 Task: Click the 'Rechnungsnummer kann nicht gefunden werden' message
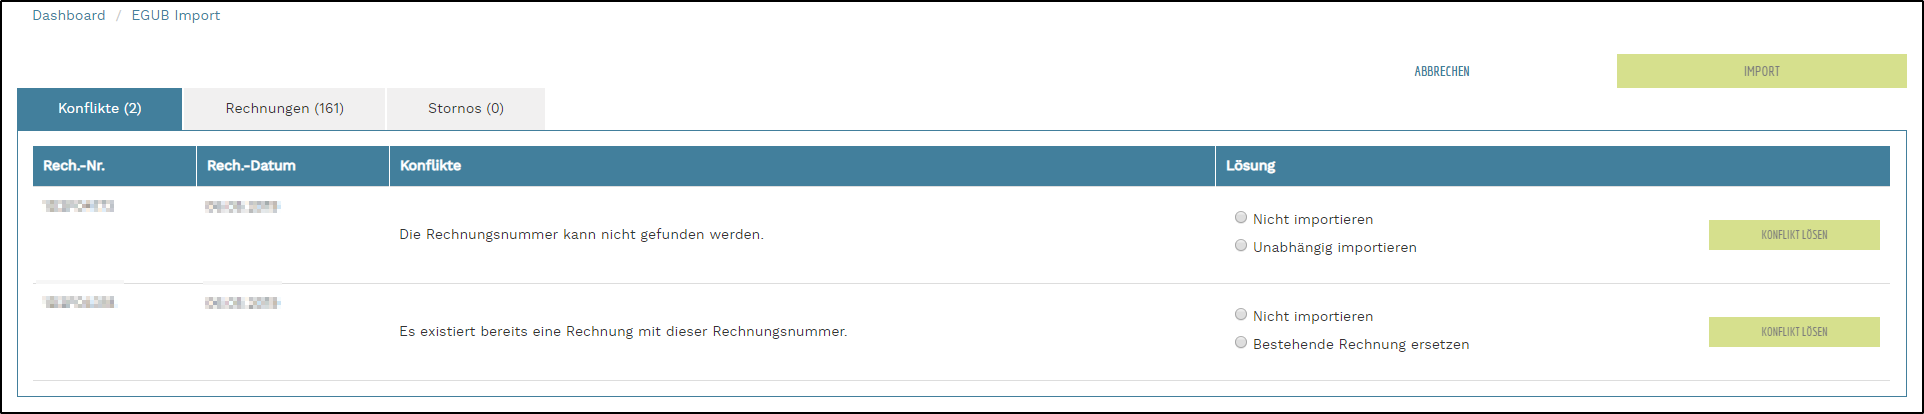pos(581,235)
